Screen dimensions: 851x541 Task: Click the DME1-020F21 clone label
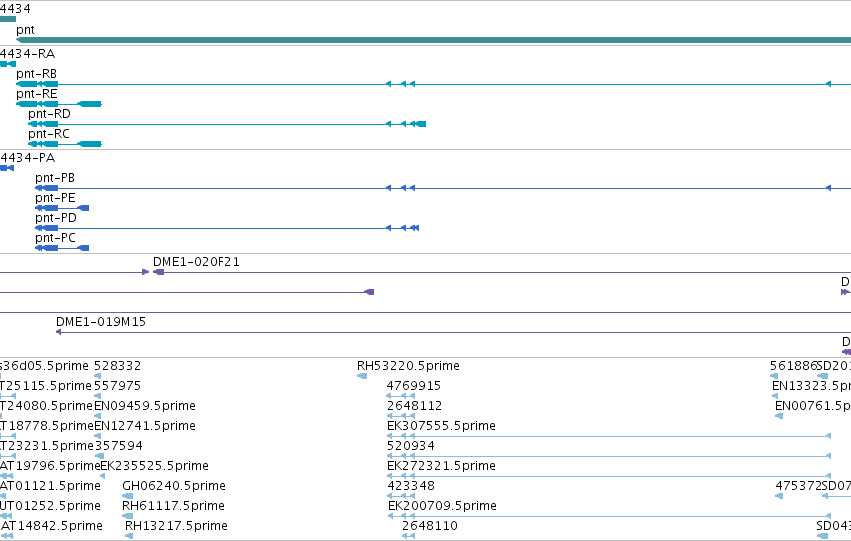[x=196, y=262]
